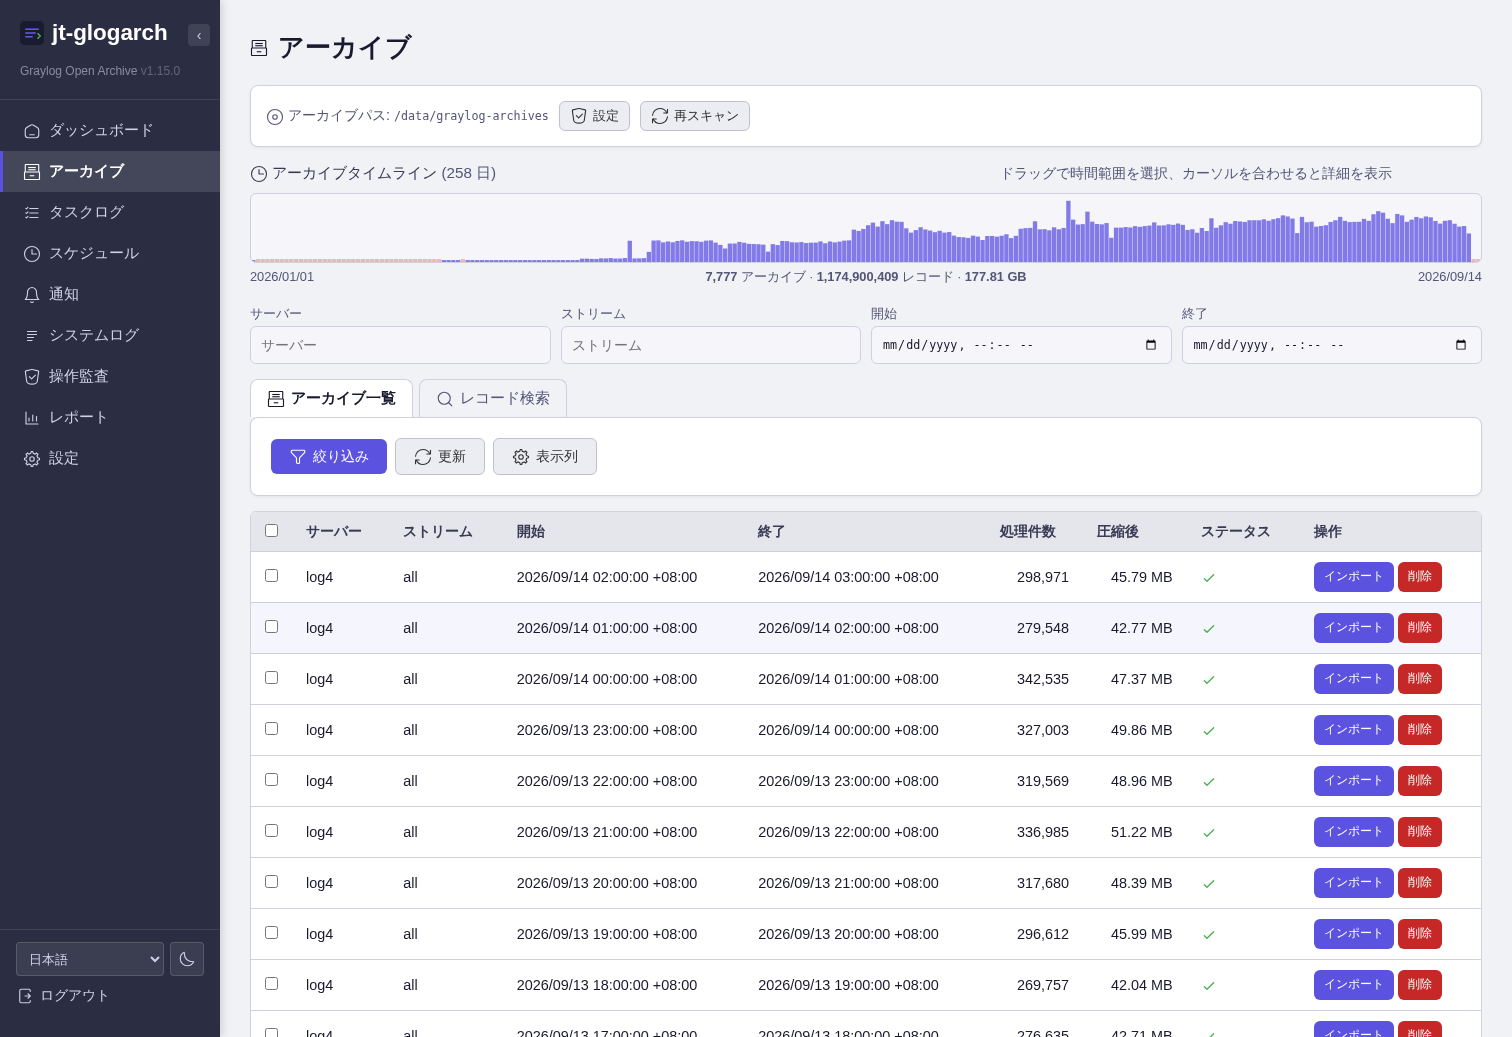The width and height of the screenshot is (1512, 1037).
Task: Click status checkmark of 42.77 MB row
Action: [1209, 629]
